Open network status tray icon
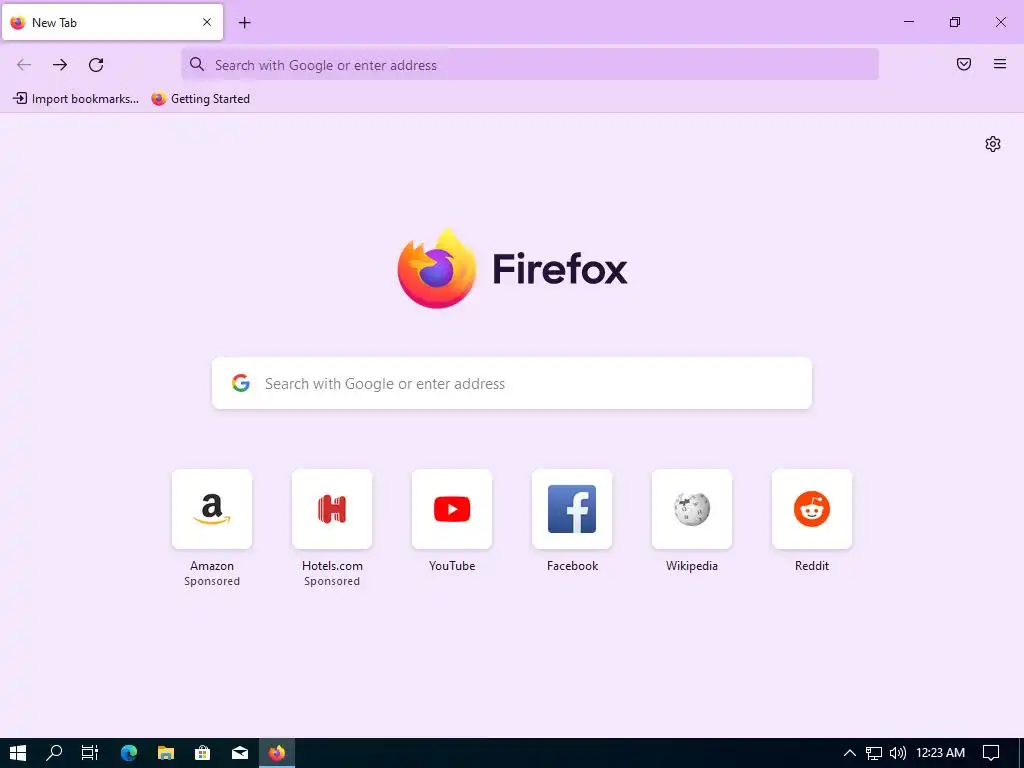This screenshot has height=768, width=1024. [x=874, y=753]
